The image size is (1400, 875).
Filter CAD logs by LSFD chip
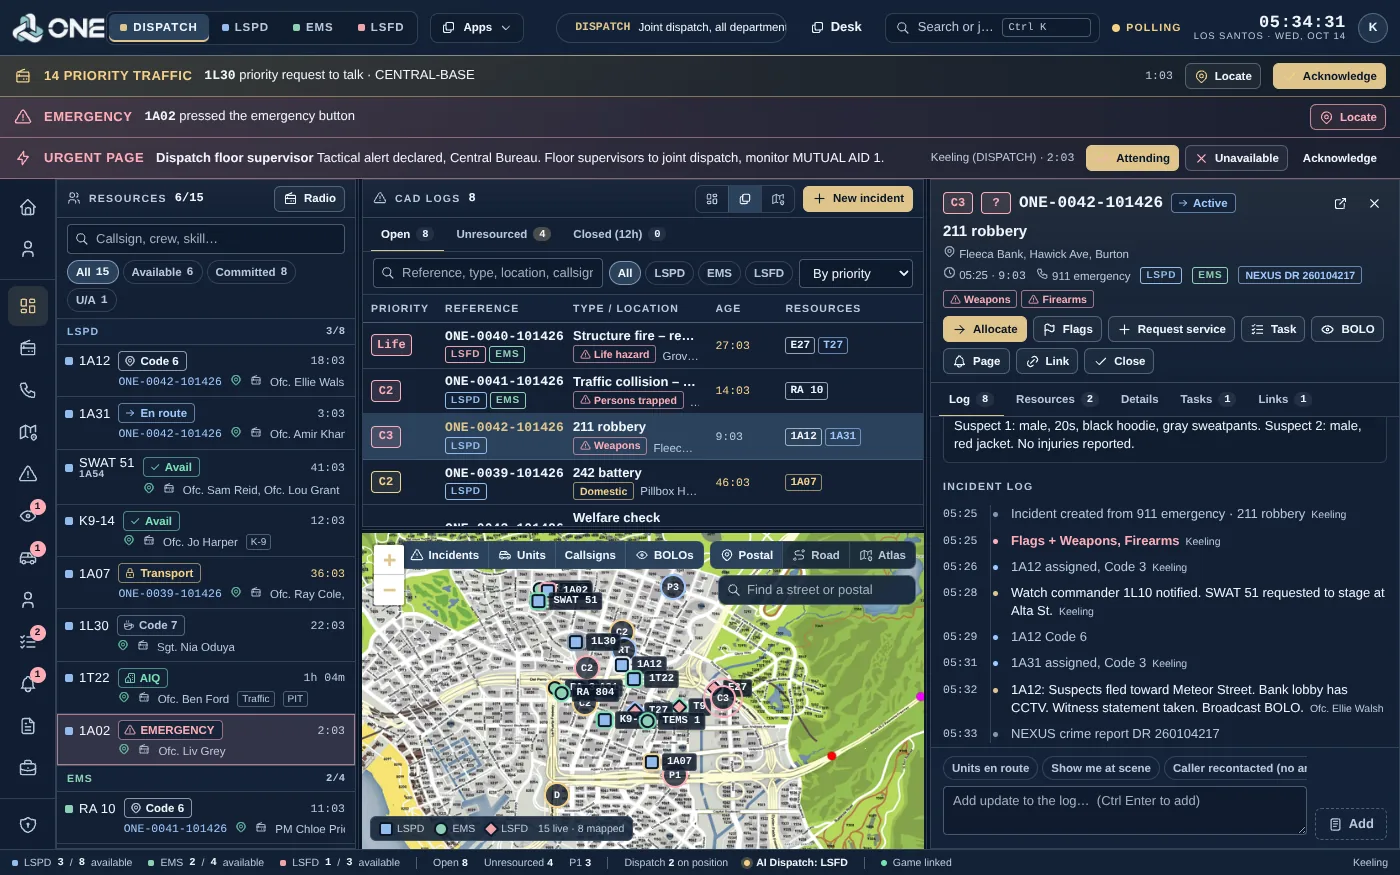pos(769,273)
